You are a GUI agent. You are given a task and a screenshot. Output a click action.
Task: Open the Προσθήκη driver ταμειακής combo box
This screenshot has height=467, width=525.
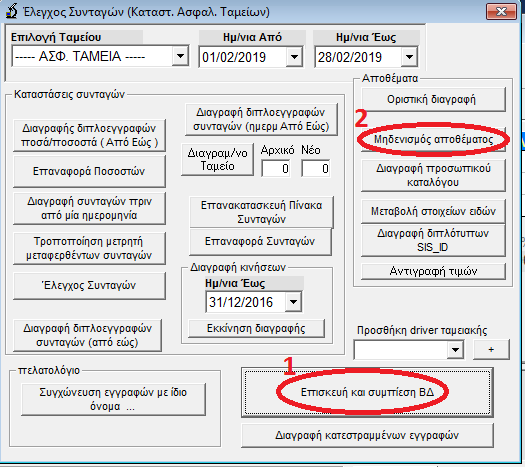click(455, 350)
